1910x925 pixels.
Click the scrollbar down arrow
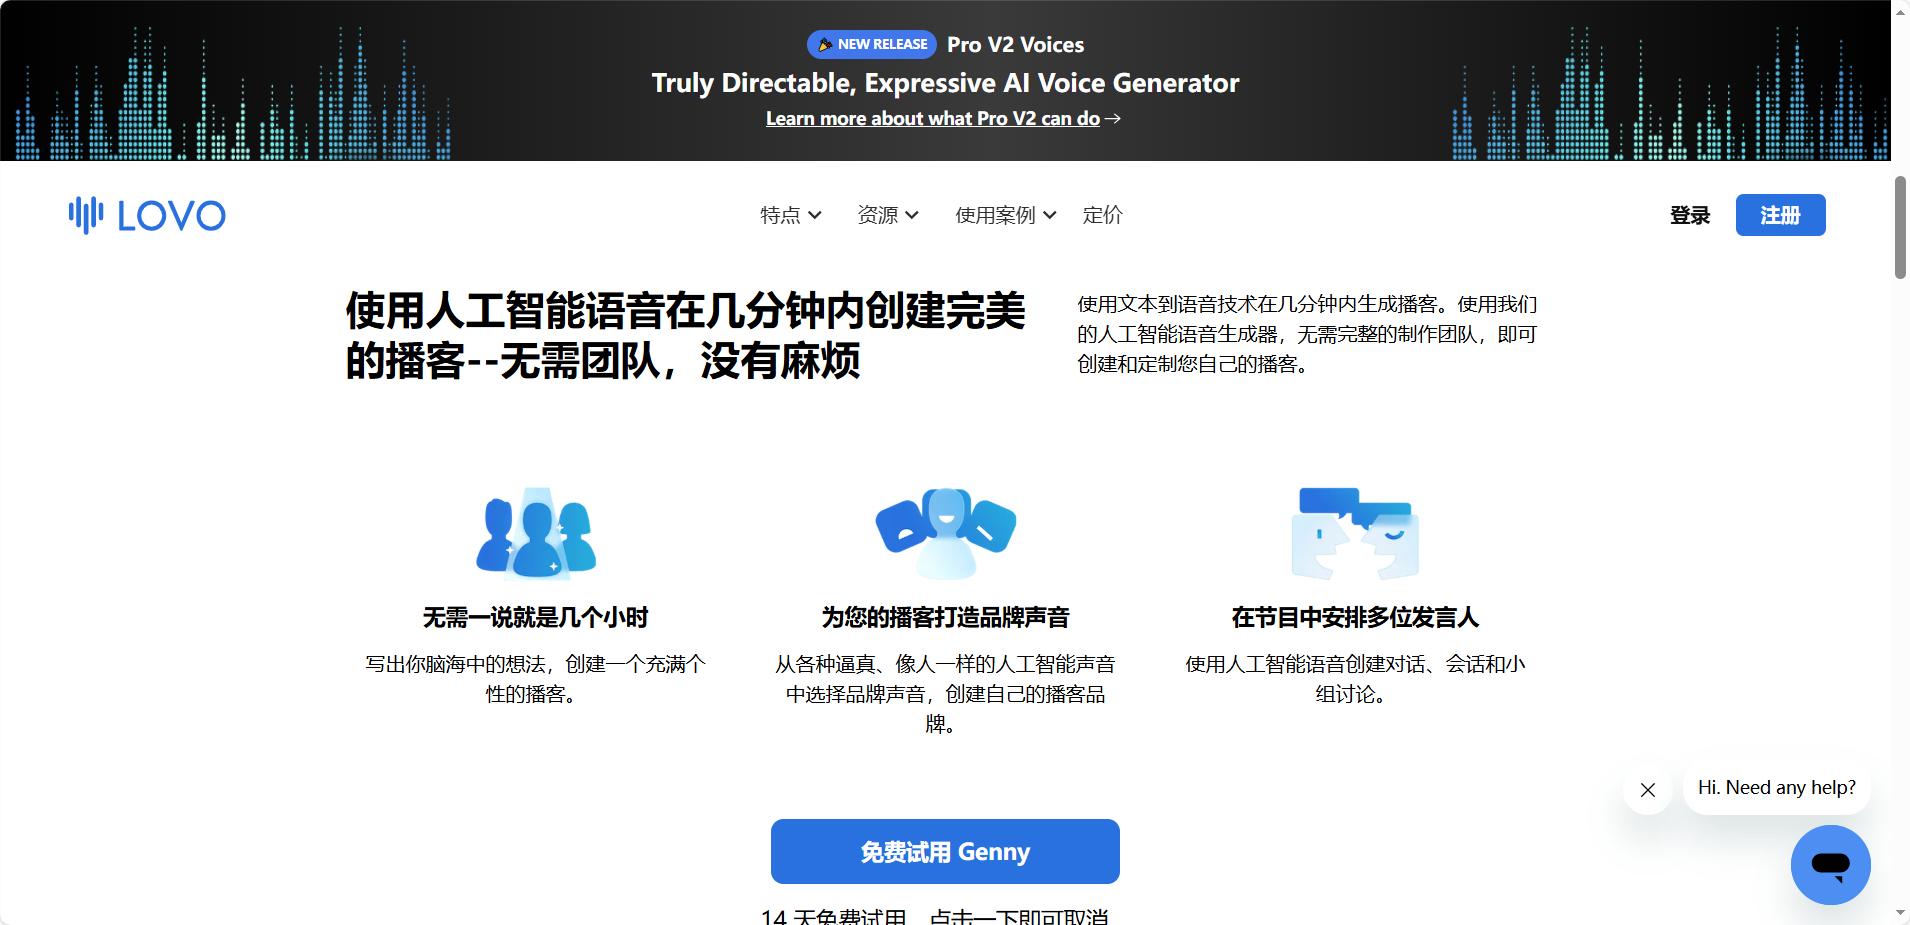[1900, 914]
